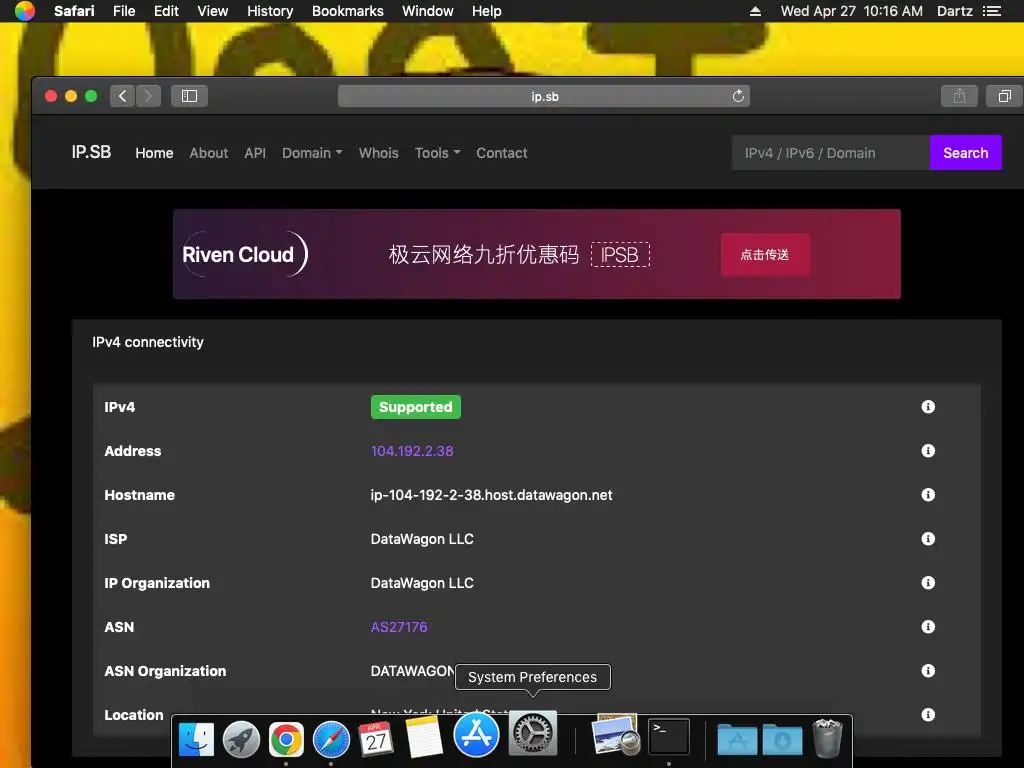
Task: Click the eject icon in menu bar
Action: click(755, 11)
